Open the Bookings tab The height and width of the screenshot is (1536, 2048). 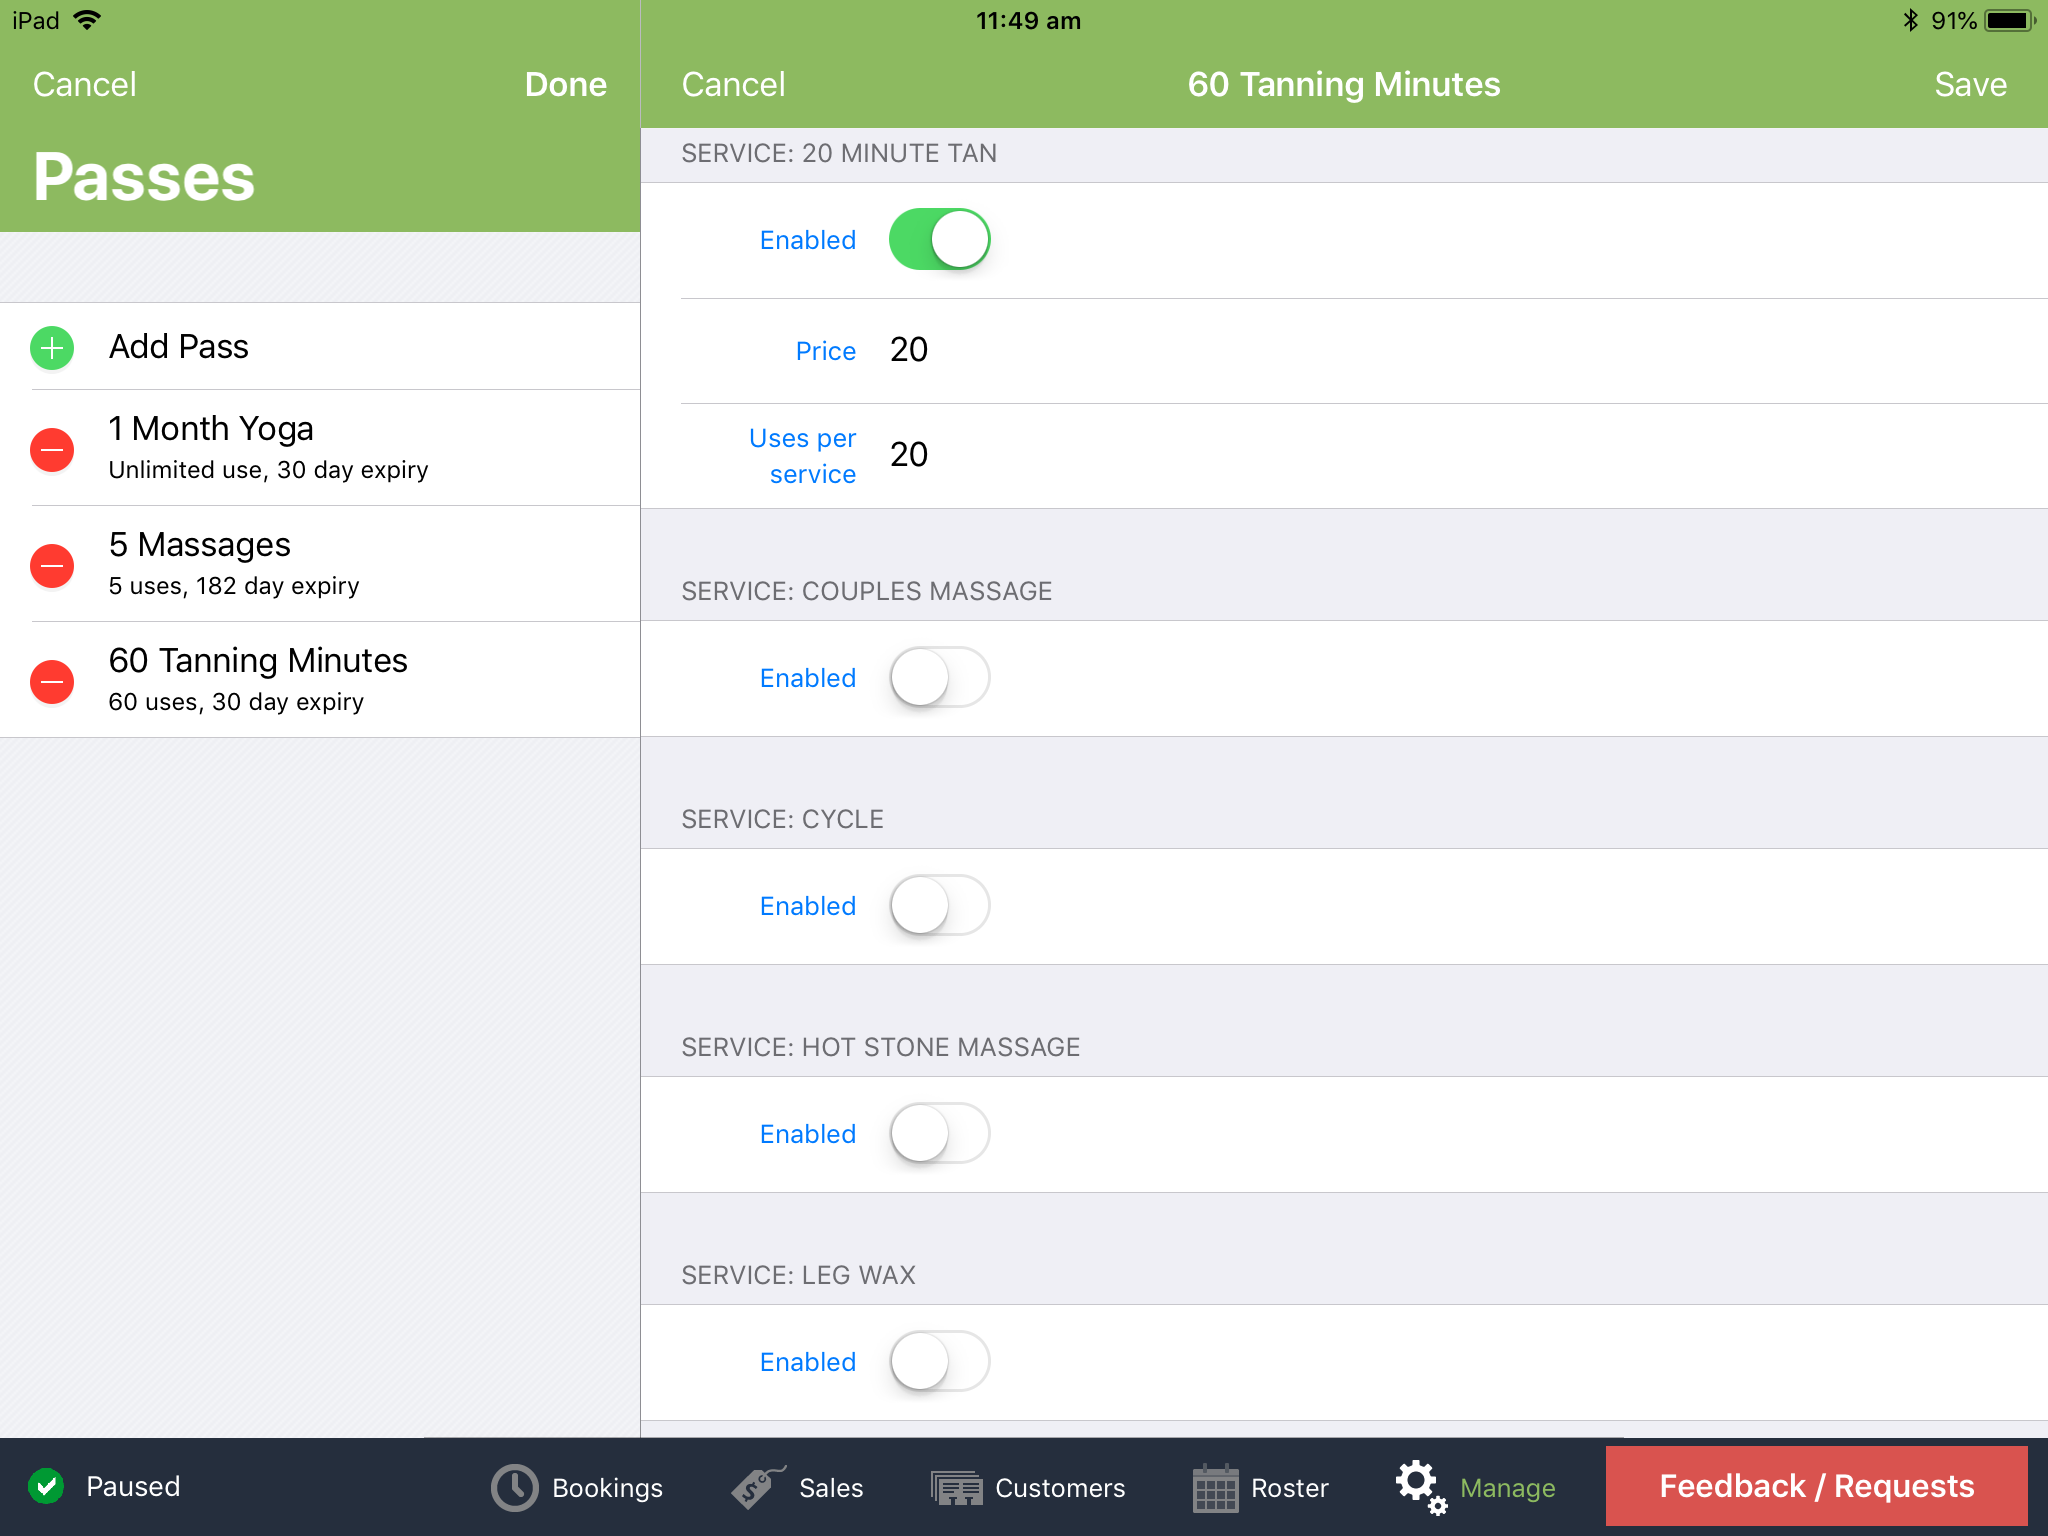click(577, 1488)
